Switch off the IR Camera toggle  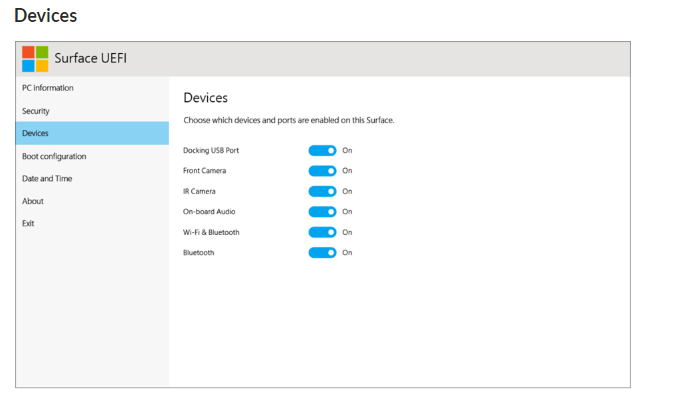tap(322, 191)
